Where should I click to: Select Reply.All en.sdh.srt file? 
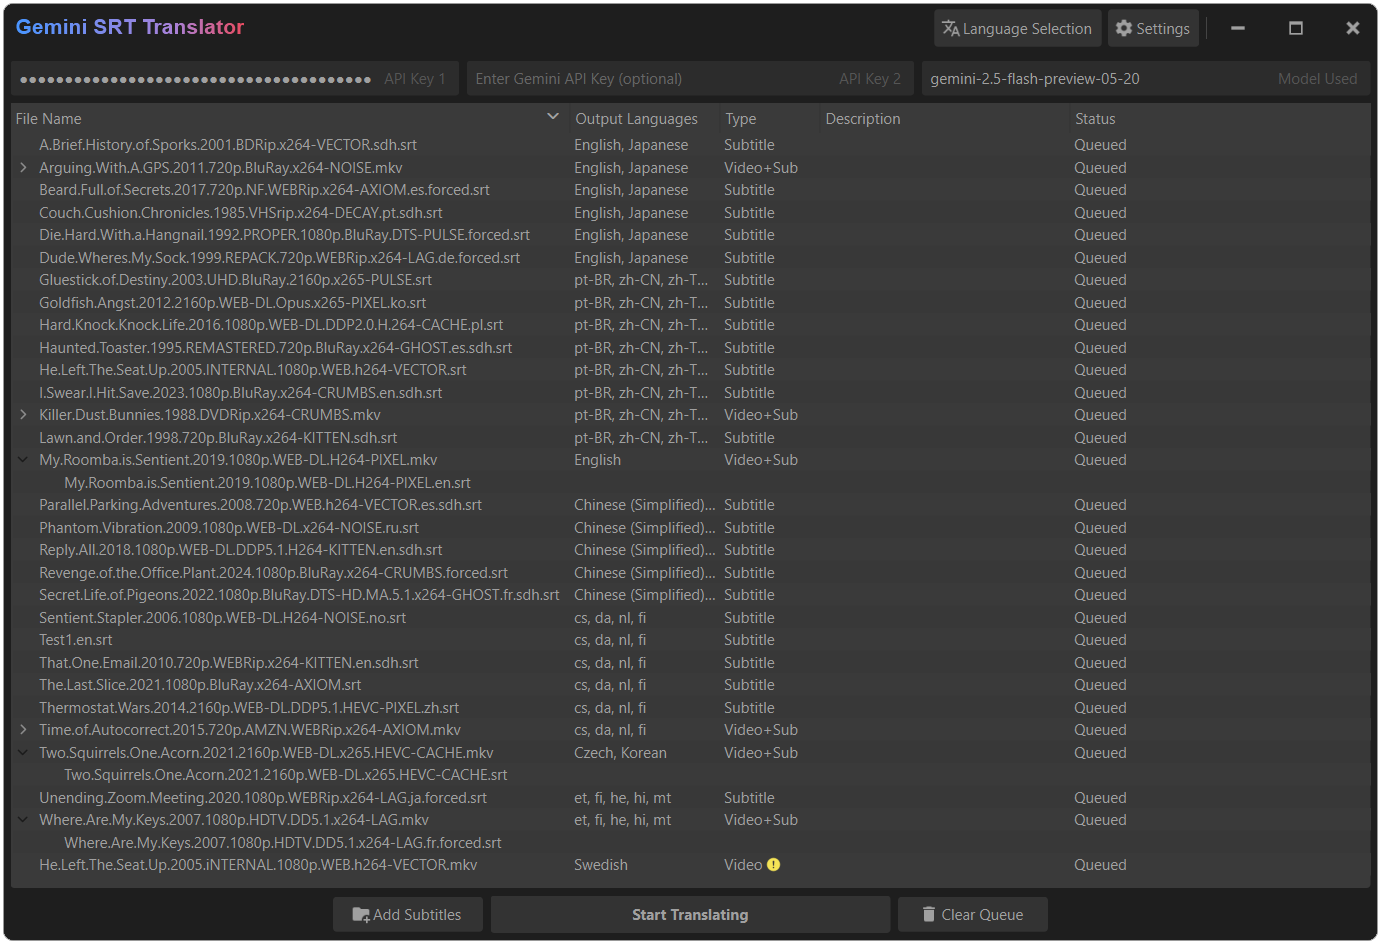tap(240, 550)
